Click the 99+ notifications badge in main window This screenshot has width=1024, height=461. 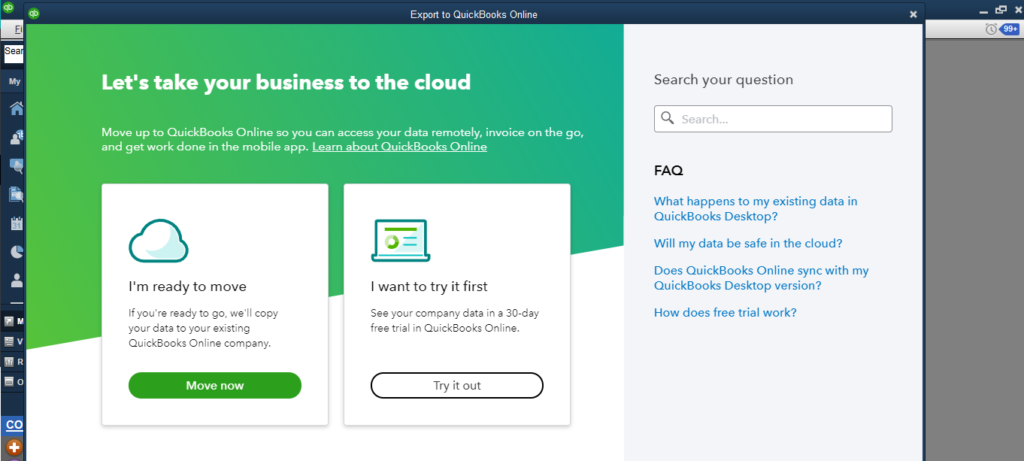tap(1010, 29)
